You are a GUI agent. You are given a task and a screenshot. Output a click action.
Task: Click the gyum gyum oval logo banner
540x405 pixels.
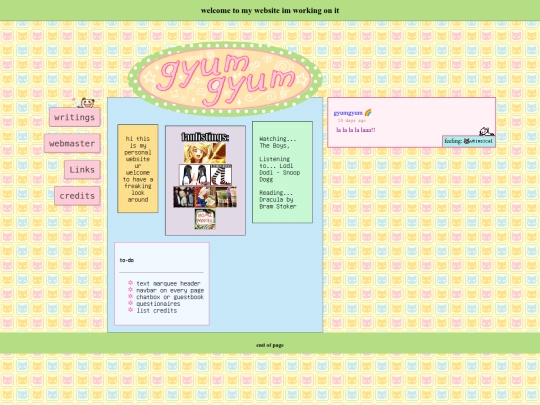tap(225, 79)
